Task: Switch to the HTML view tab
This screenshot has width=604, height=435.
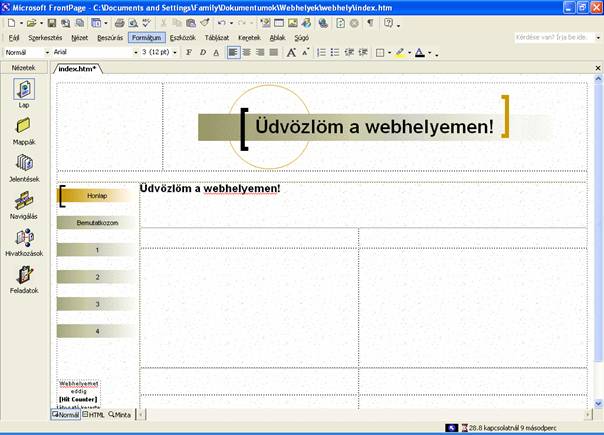Action: point(94,414)
